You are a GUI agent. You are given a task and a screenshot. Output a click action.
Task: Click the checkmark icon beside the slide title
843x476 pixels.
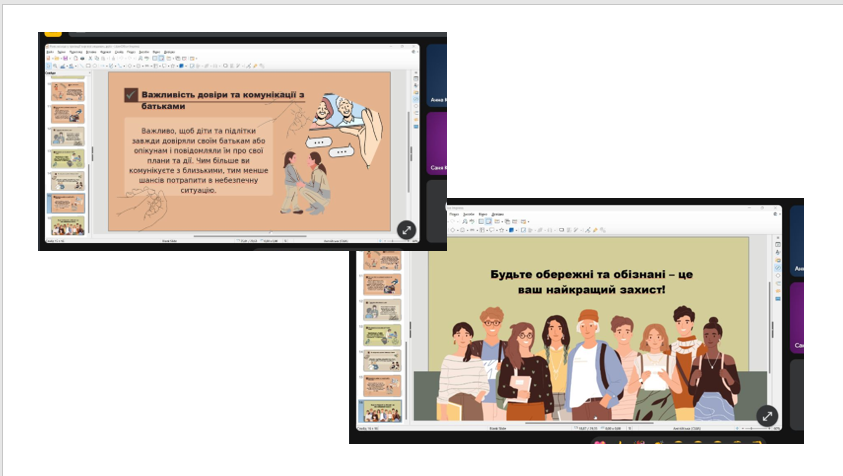(131, 95)
